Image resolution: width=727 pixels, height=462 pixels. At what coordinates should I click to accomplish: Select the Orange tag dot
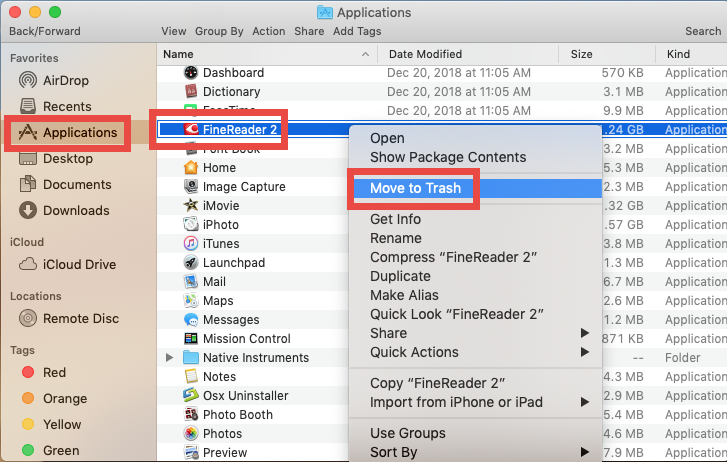tap(28, 398)
